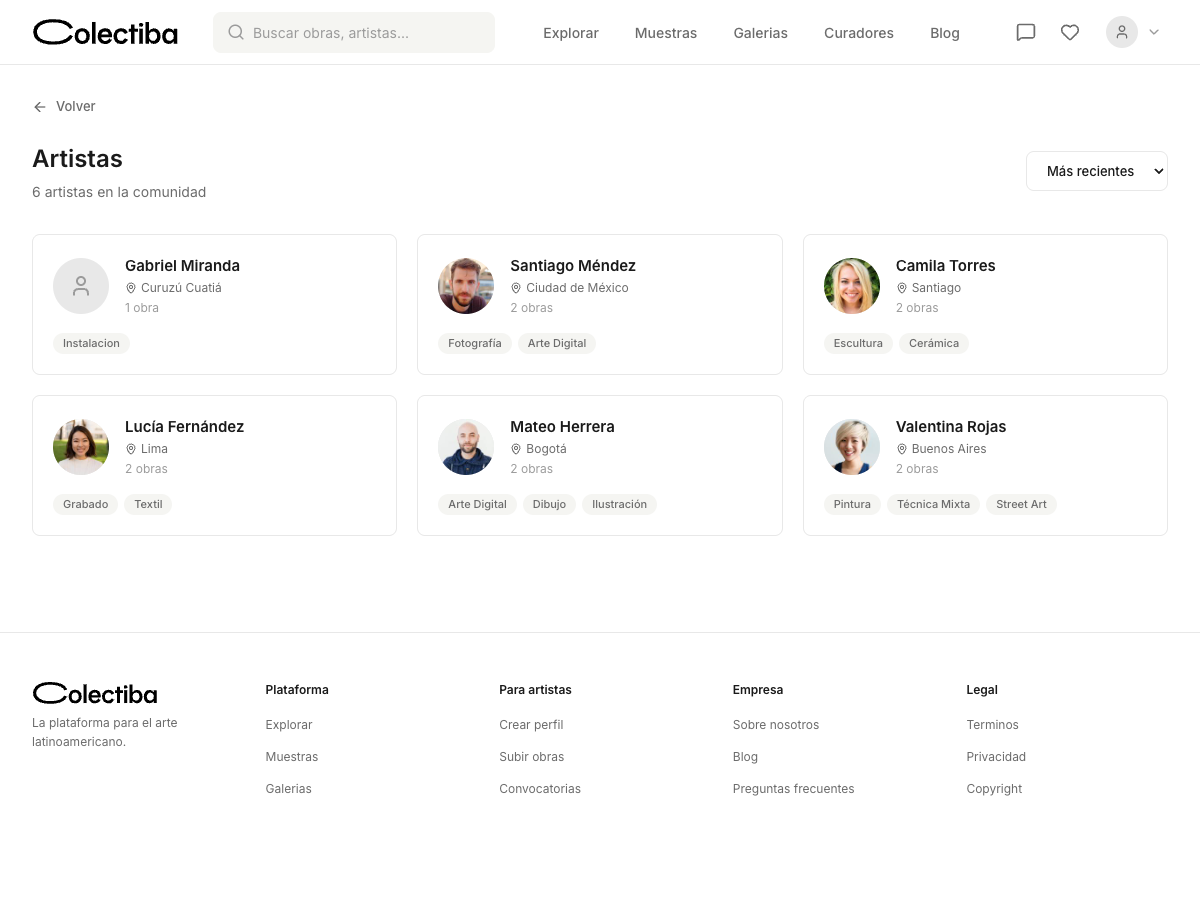Click the back arrow next to Volver
The width and height of the screenshot is (1200, 900).
tap(40, 107)
